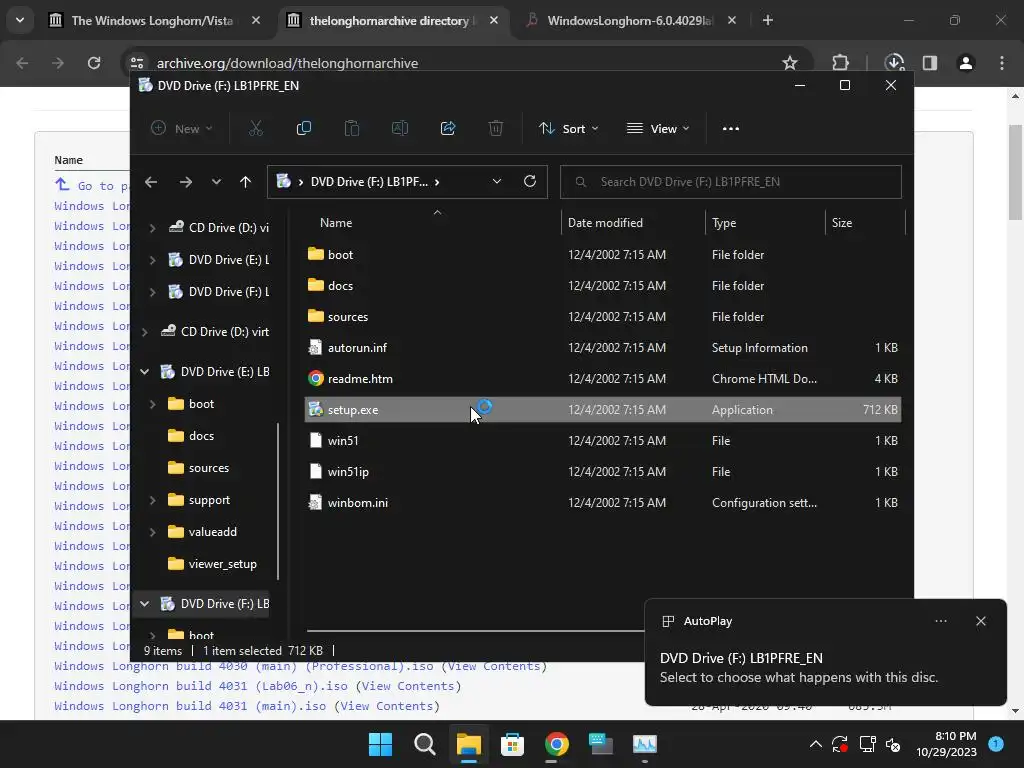The height and width of the screenshot is (768, 1024).
Task: Open Chrome Extensions puzzle icon
Action: click(840, 63)
